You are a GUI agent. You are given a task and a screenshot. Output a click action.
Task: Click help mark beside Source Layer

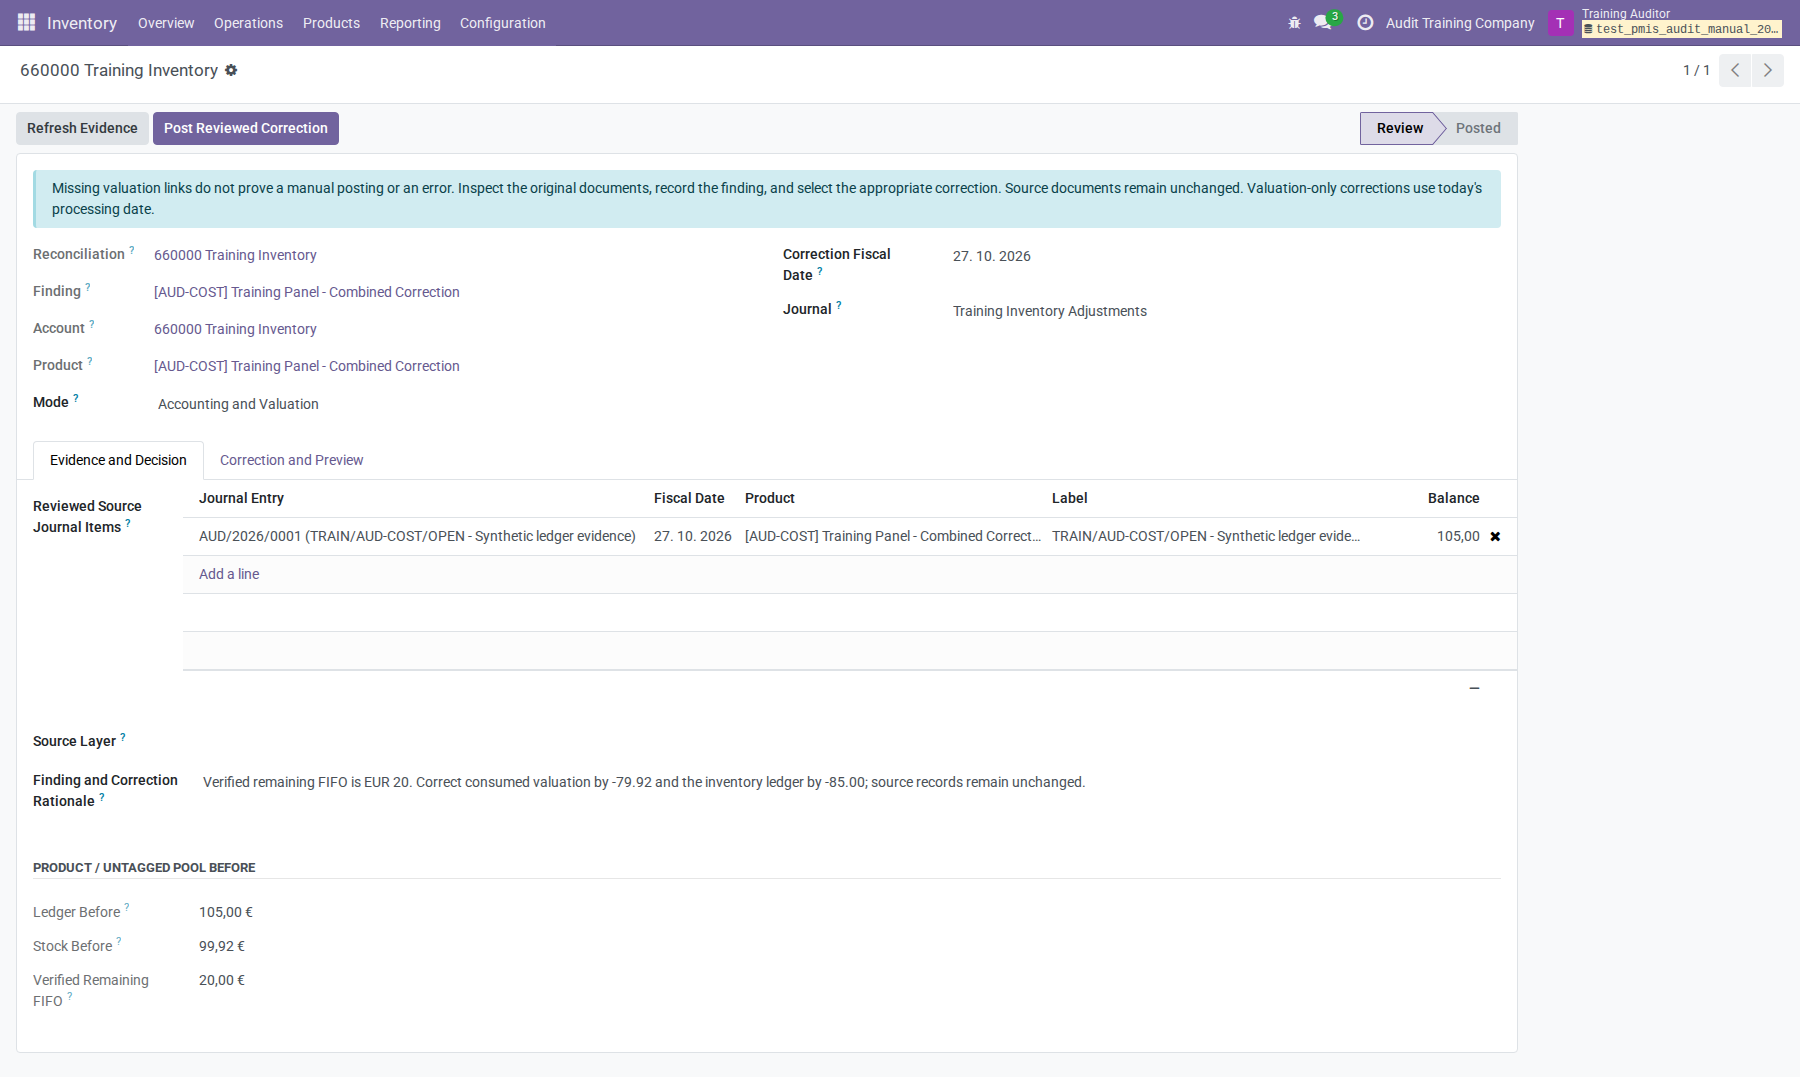tap(123, 737)
